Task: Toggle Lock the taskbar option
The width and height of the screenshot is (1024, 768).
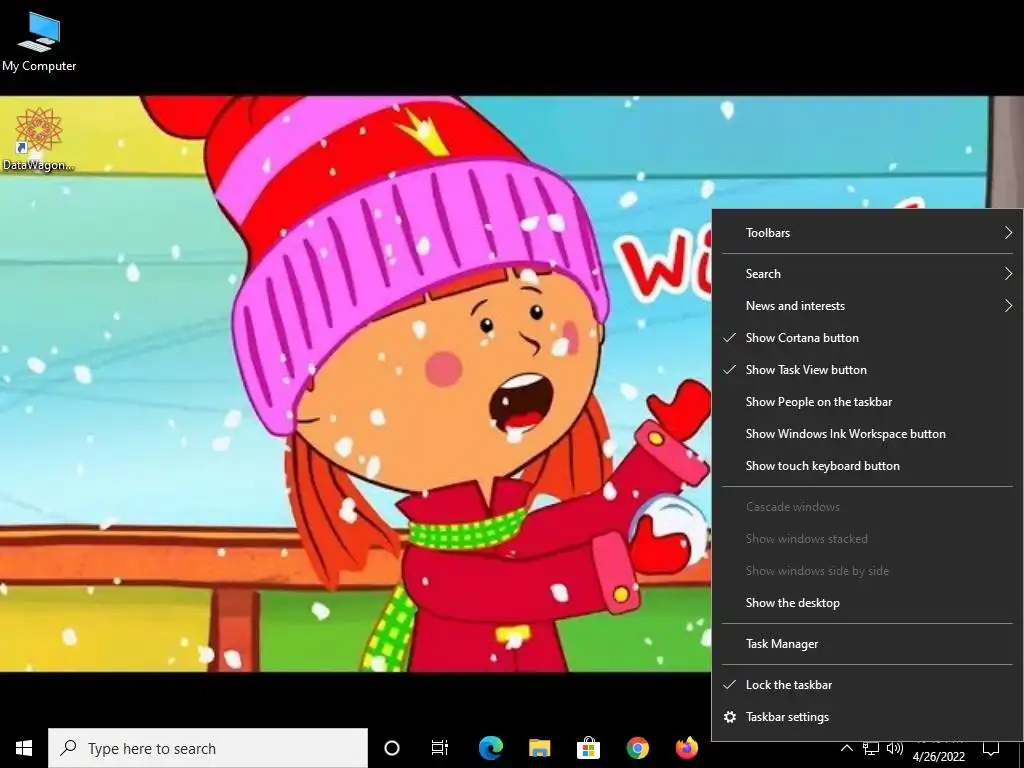Action: click(867, 685)
